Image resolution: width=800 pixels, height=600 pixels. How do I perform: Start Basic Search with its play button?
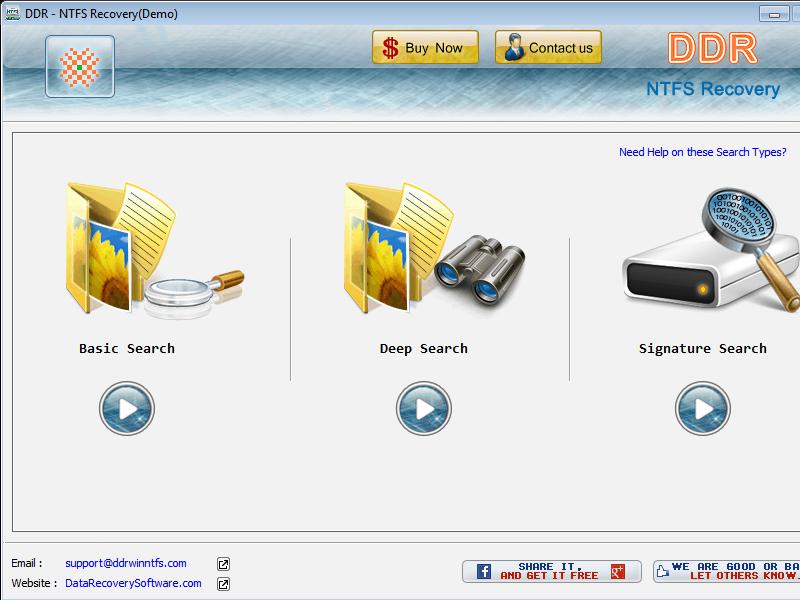127,408
